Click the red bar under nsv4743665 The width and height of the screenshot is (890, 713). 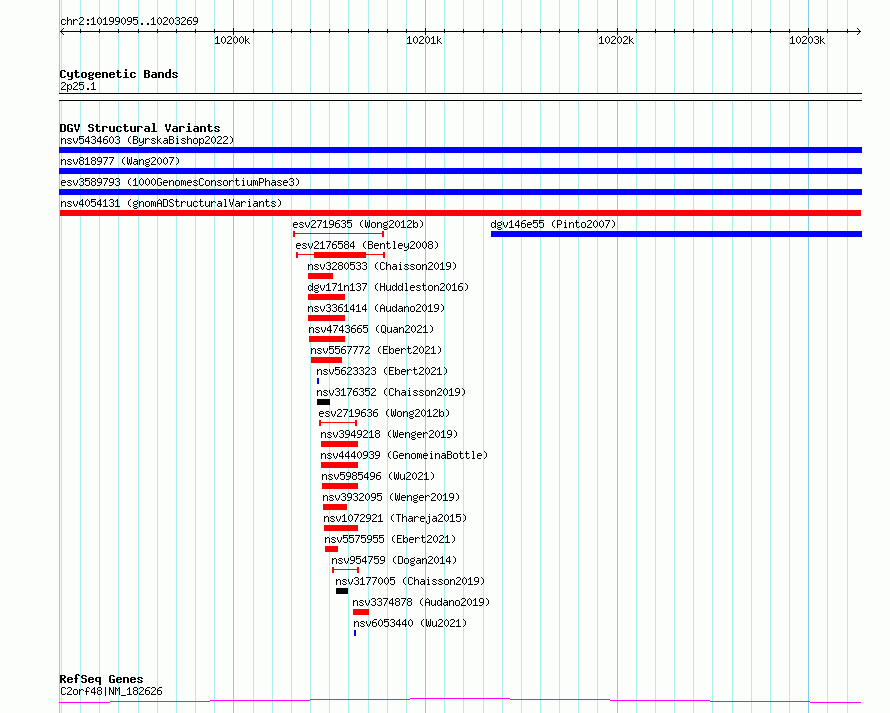327,339
